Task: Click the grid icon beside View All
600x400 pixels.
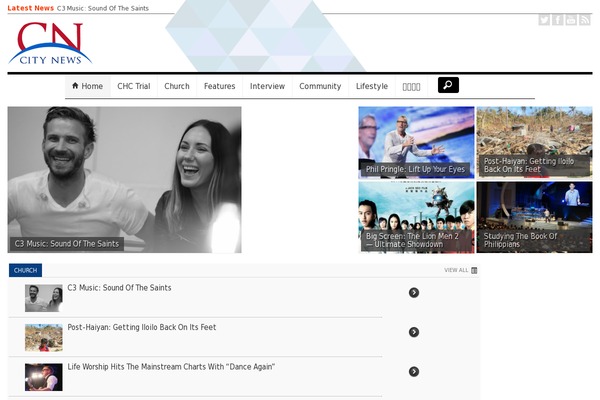Action: [x=474, y=270]
